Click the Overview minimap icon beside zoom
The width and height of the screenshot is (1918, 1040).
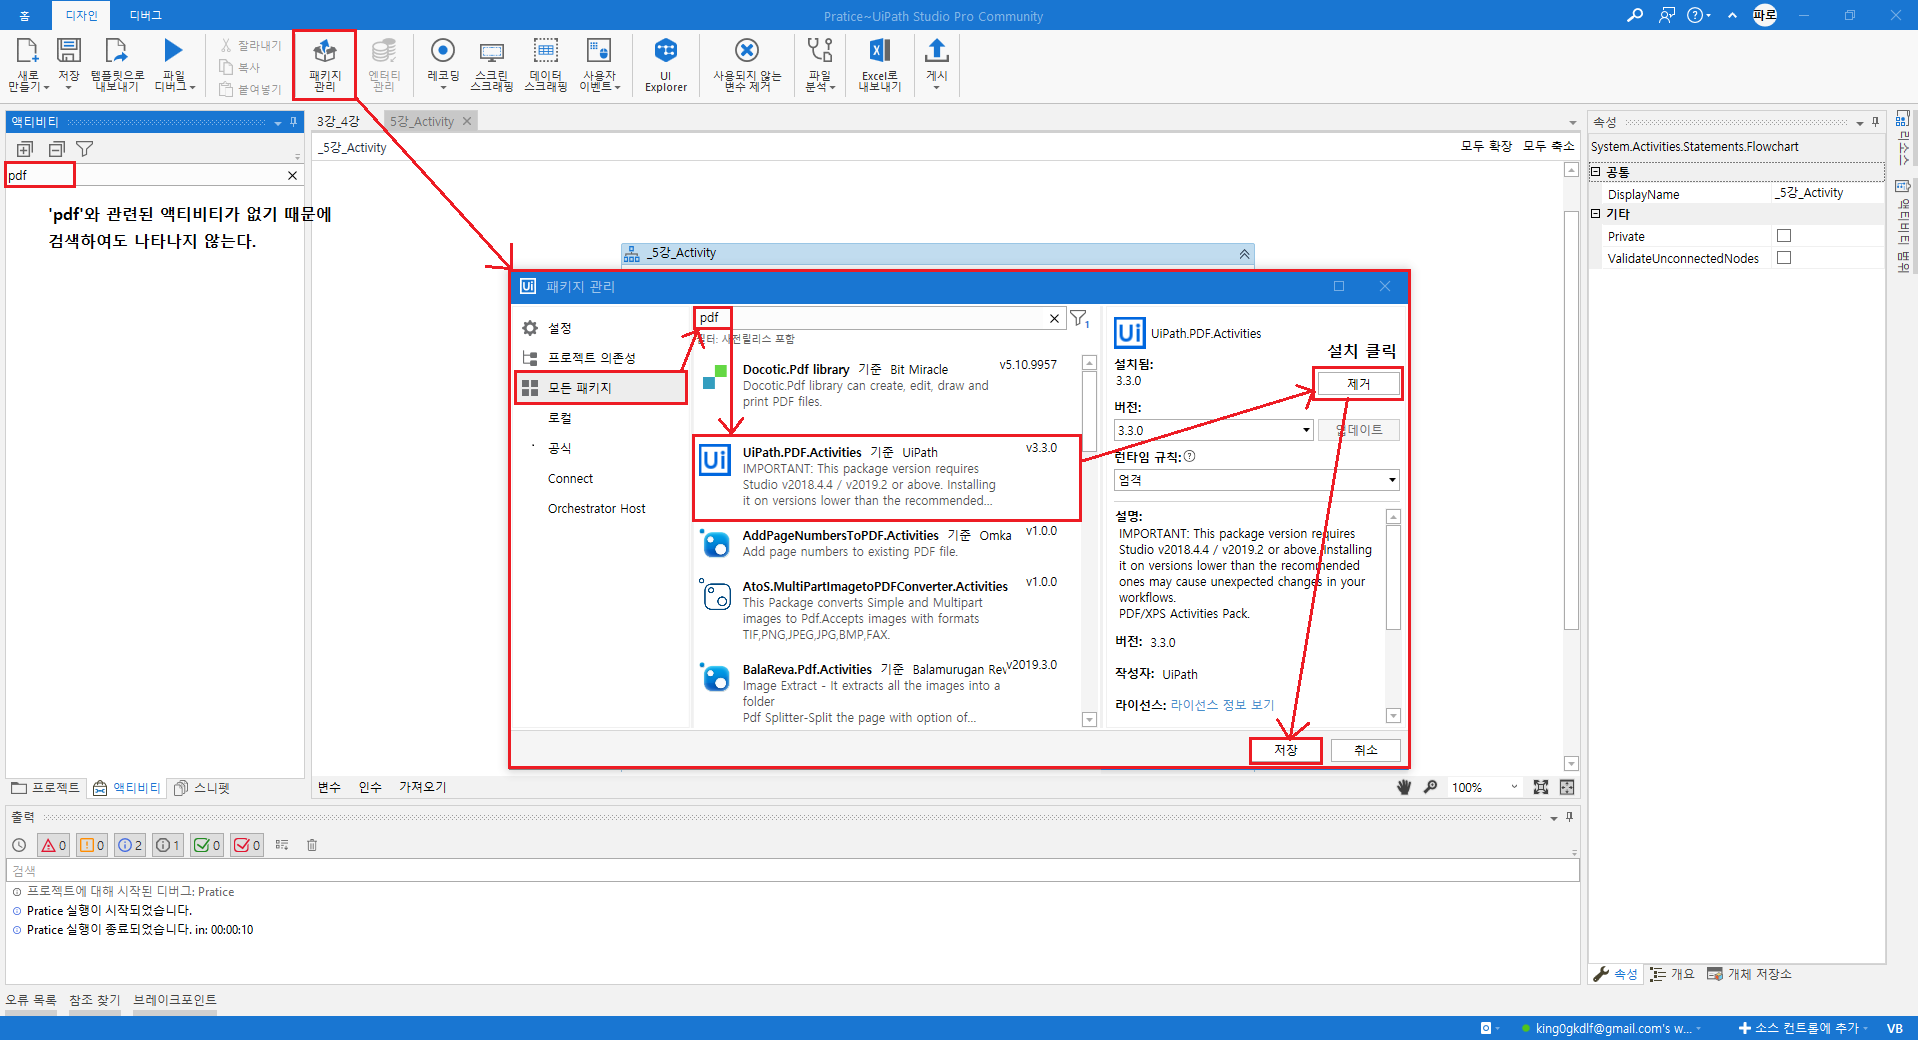pos(1567,787)
